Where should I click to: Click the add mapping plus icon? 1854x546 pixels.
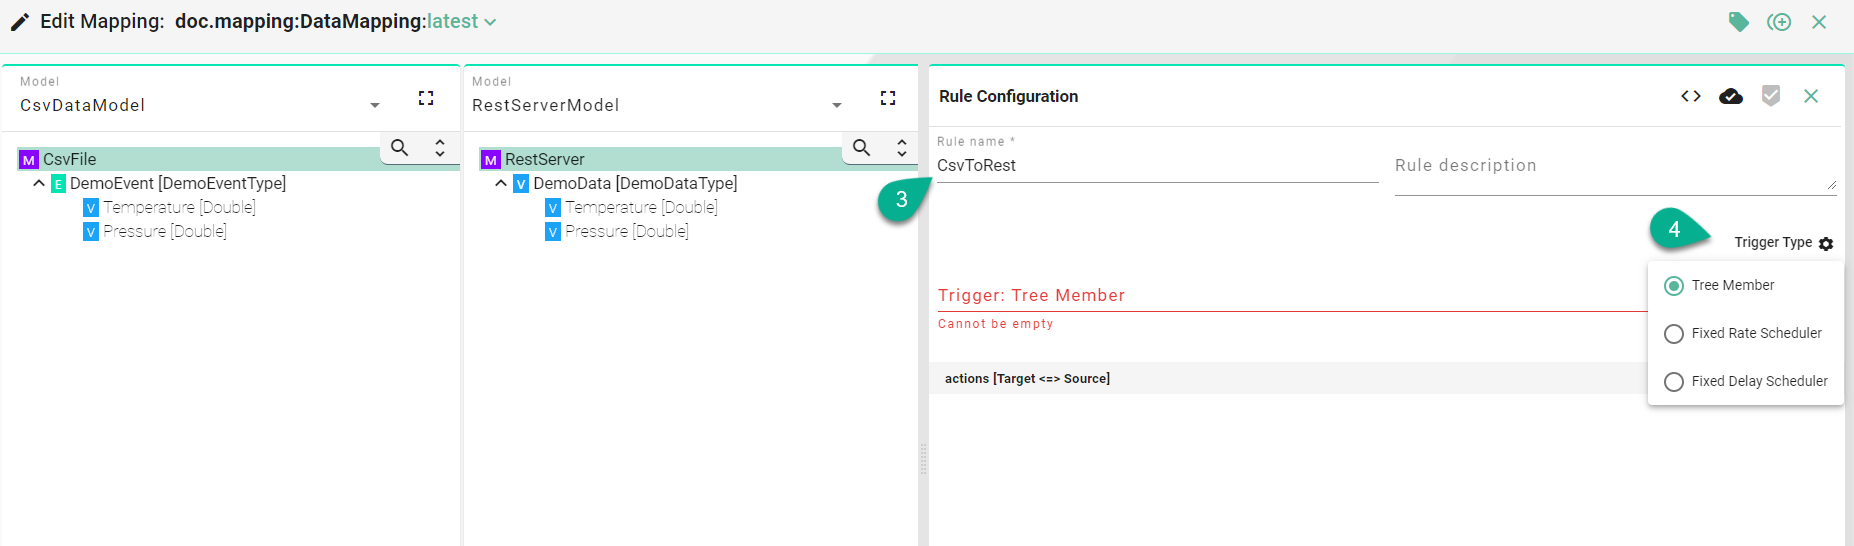(1778, 22)
